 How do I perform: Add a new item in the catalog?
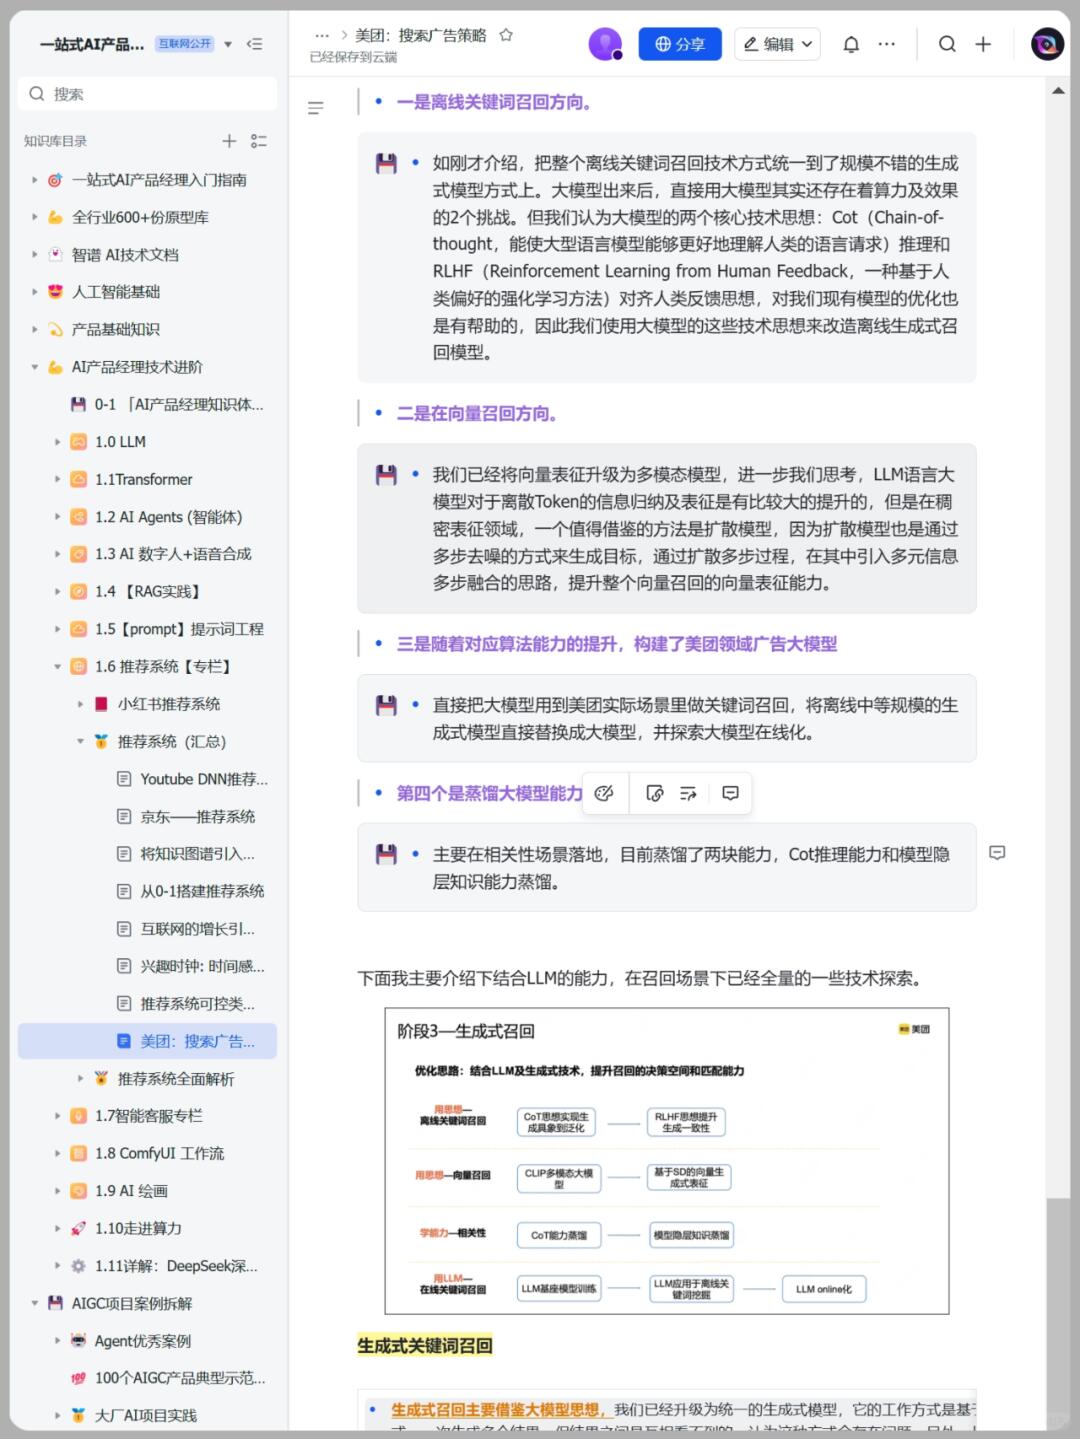click(229, 141)
